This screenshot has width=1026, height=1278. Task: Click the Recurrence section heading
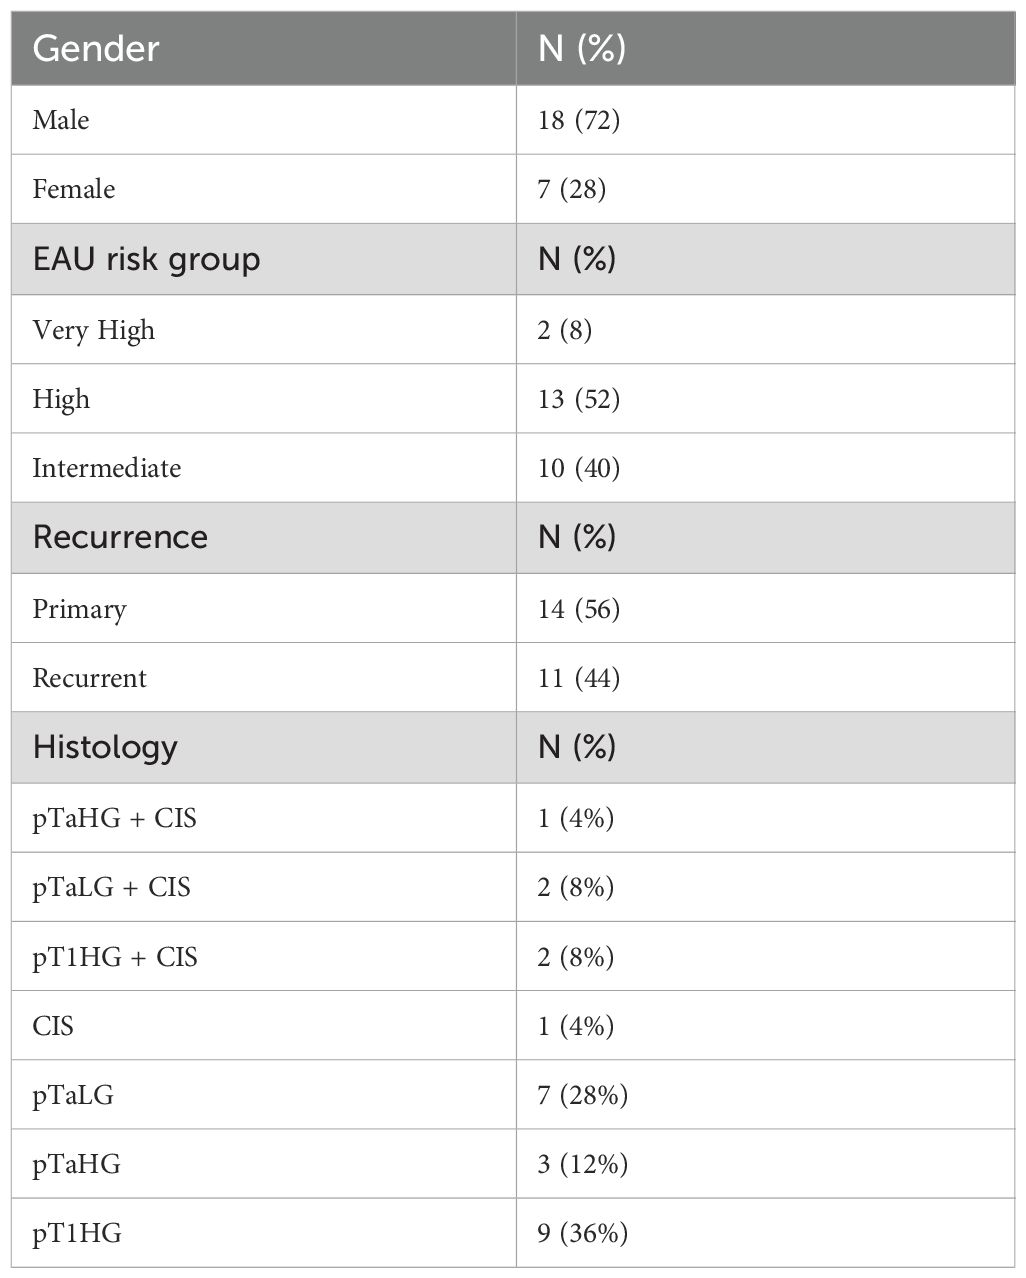120,537
